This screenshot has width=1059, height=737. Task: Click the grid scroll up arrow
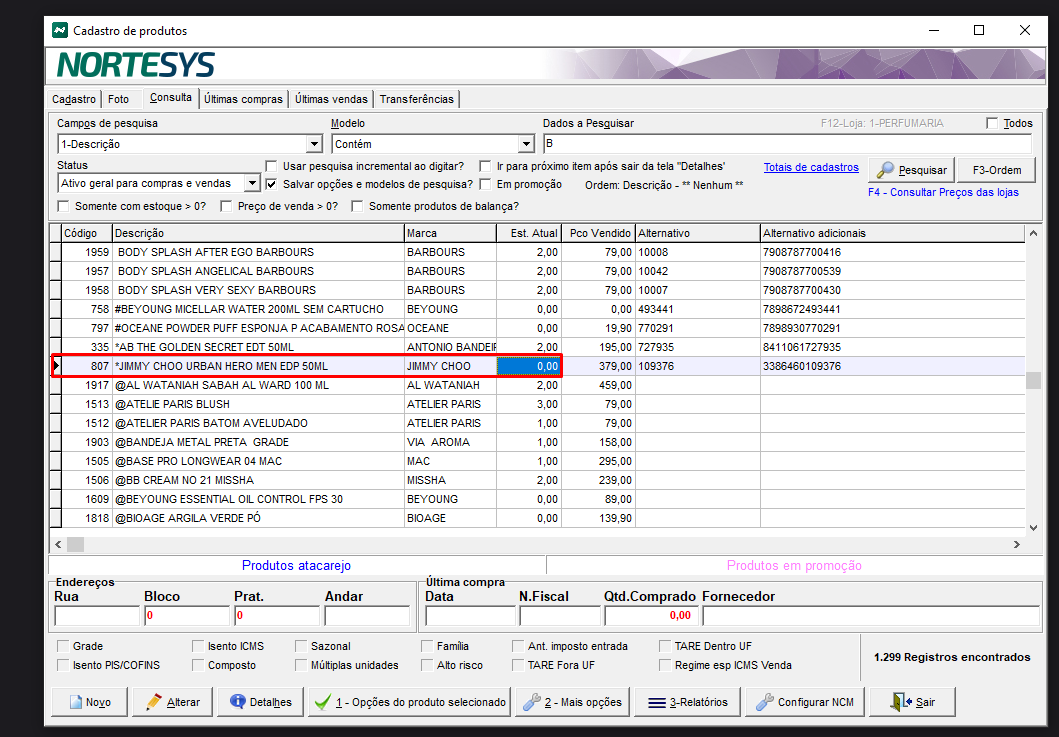(x=1033, y=234)
